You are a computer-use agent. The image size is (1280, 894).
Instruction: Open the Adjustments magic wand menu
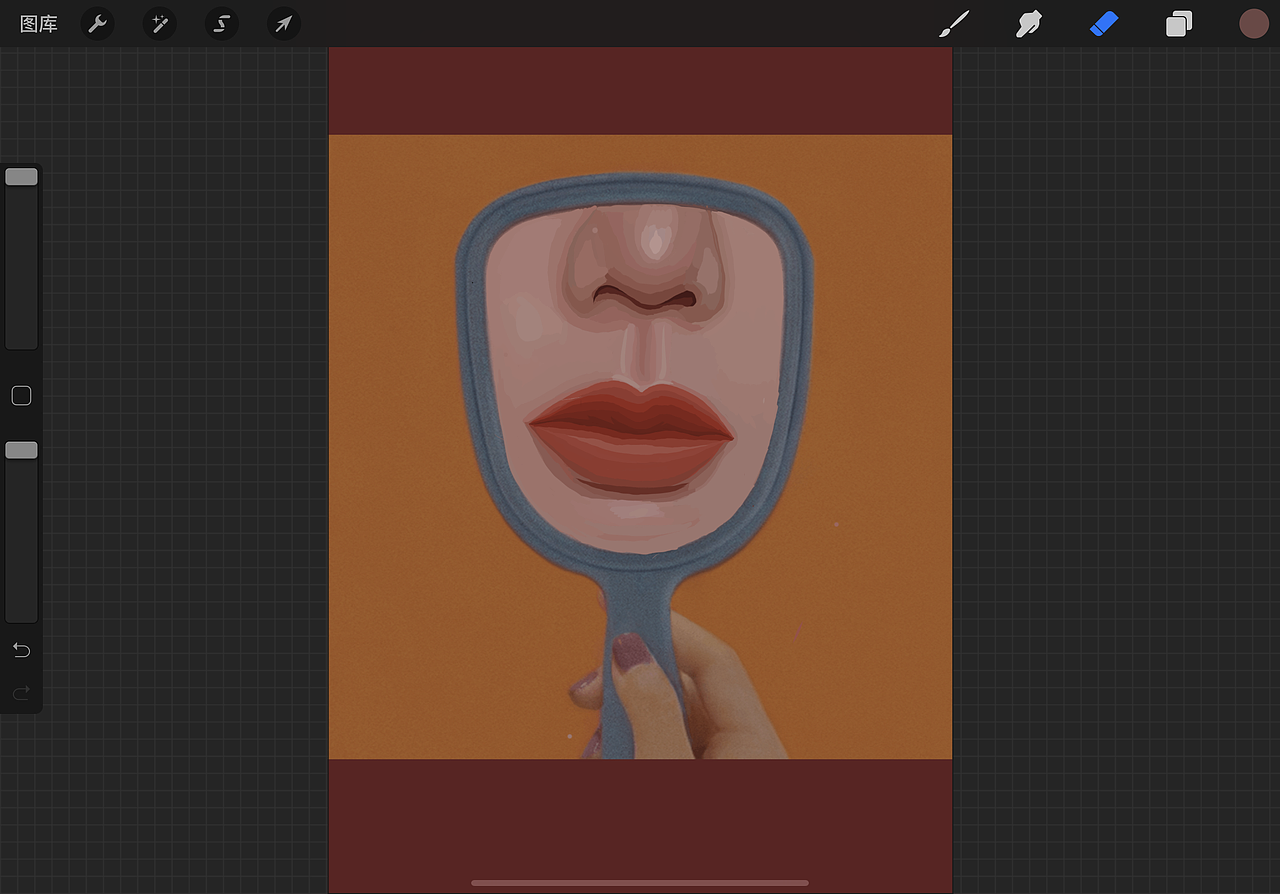pyautogui.click(x=159, y=24)
